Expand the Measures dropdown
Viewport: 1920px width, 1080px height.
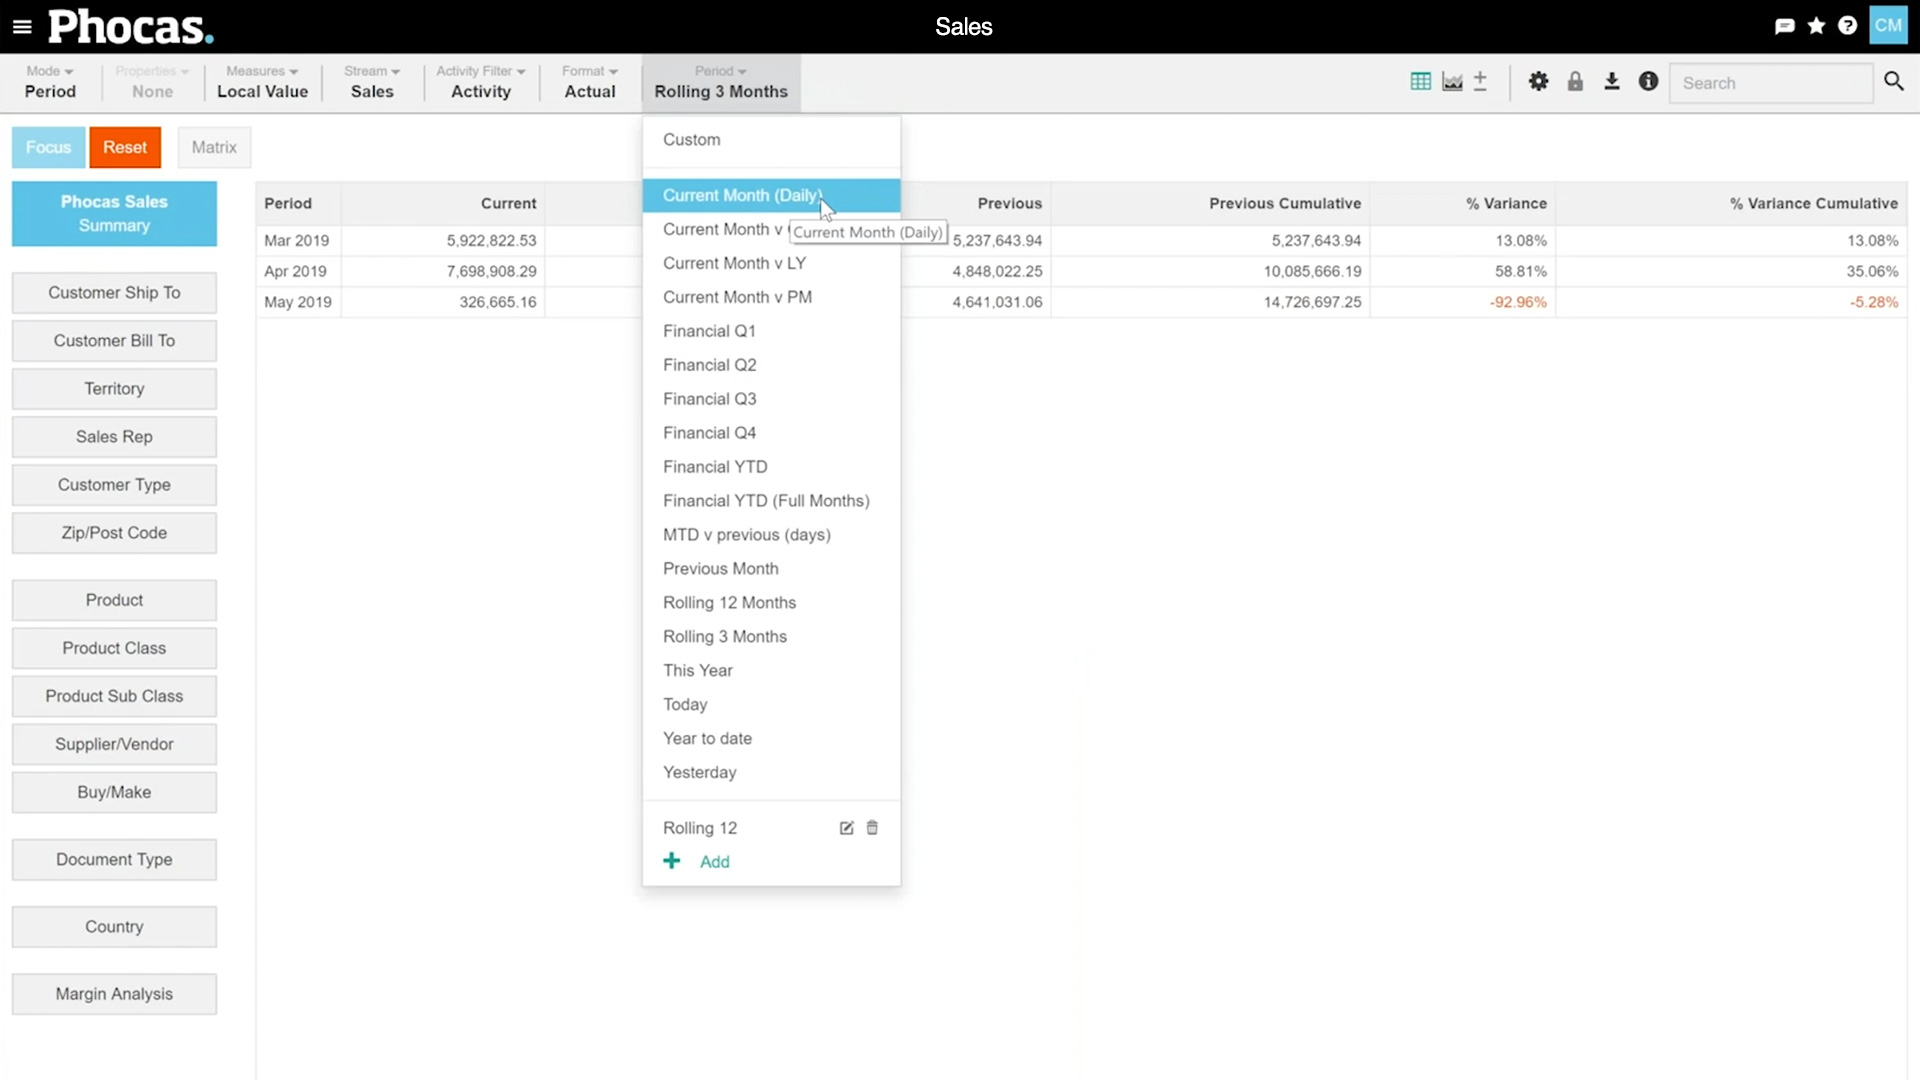[x=262, y=82]
